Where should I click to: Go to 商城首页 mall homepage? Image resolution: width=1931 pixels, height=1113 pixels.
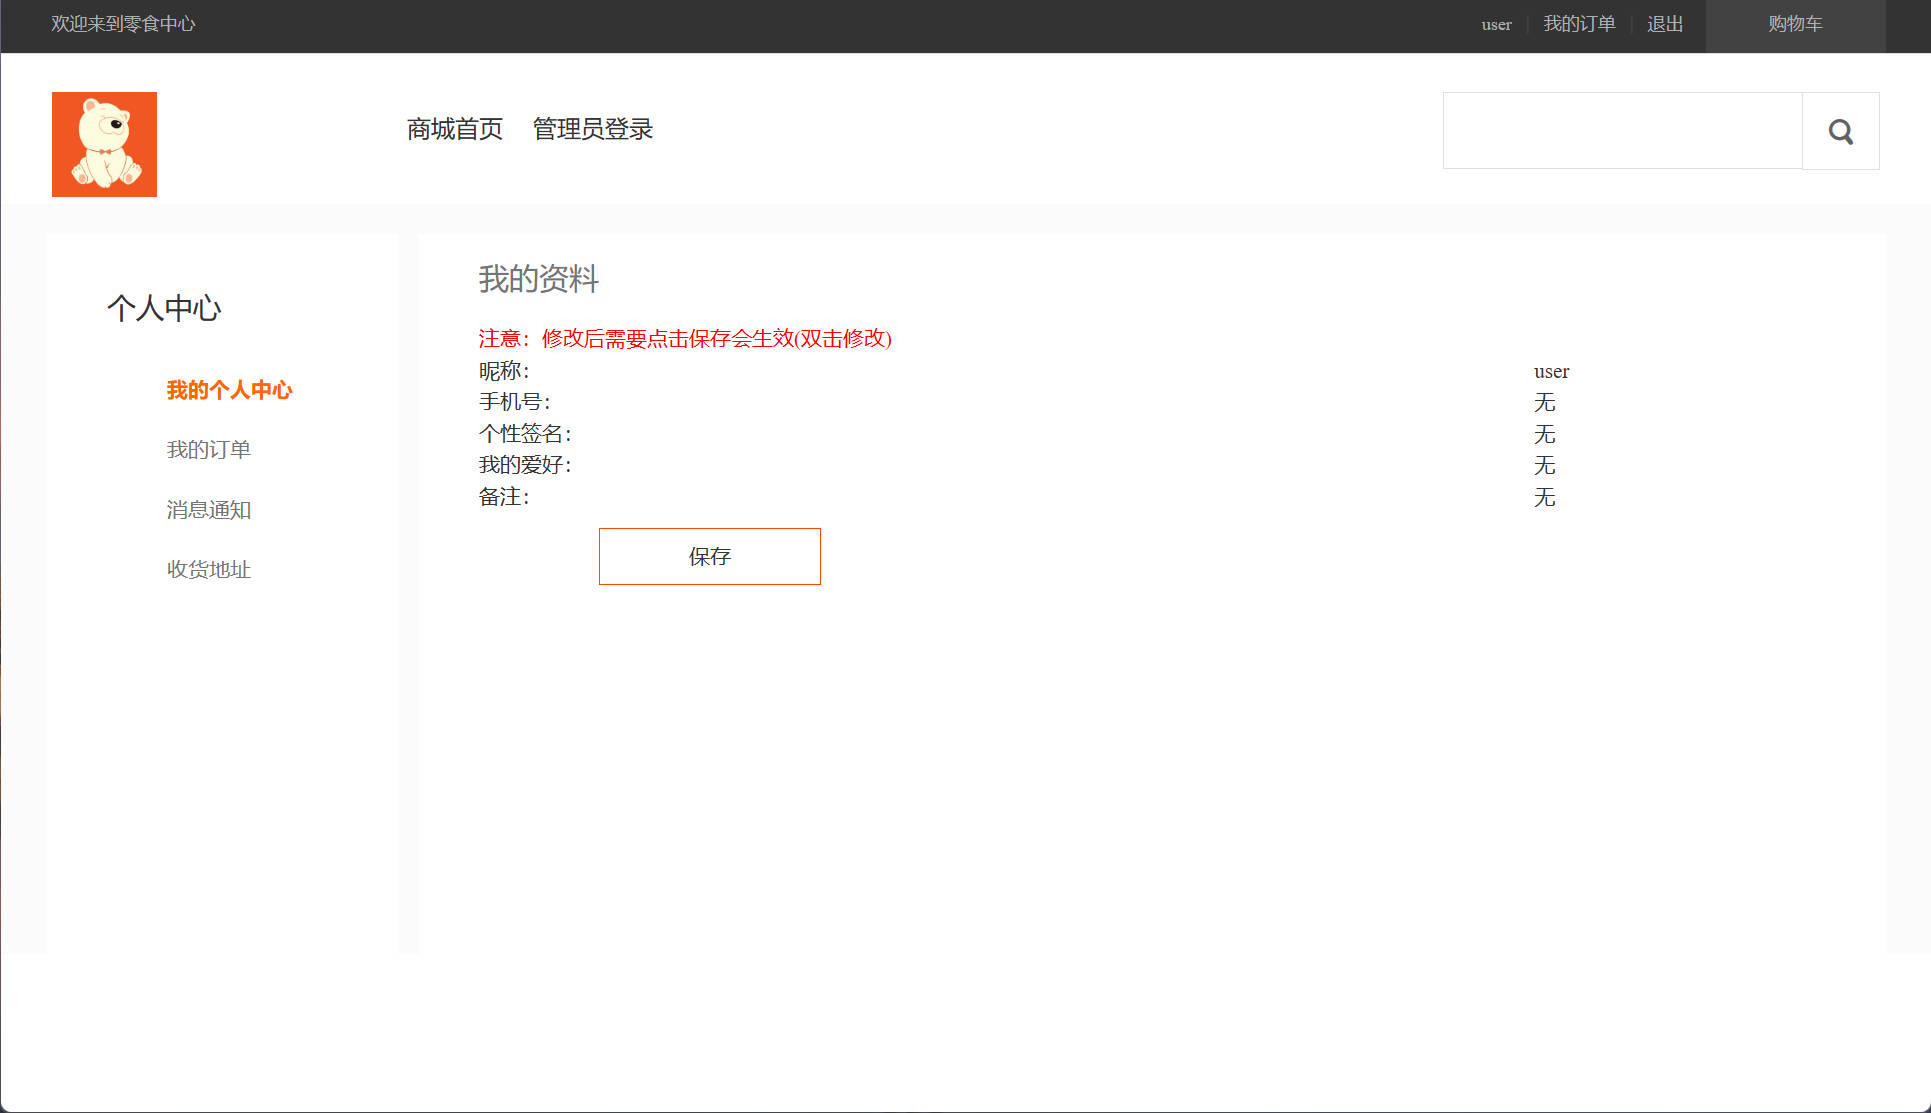pyautogui.click(x=454, y=130)
